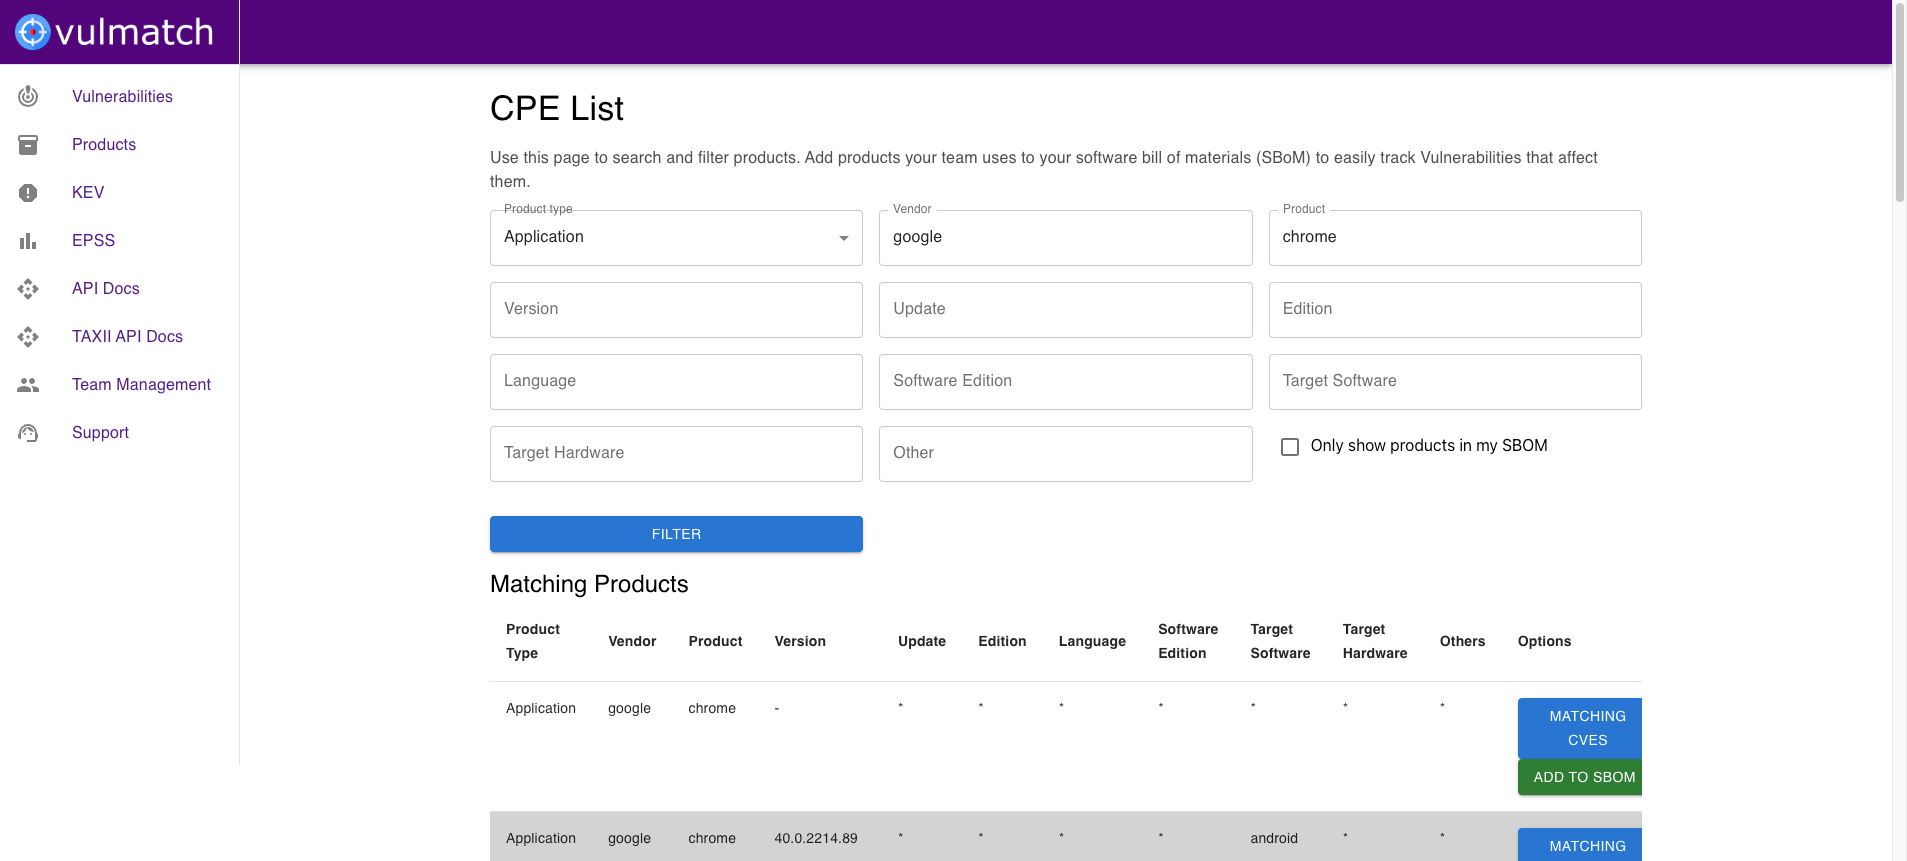The height and width of the screenshot is (861, 1907).
Task: Click the Product type dropdown arrow
Action: (843, 238)
